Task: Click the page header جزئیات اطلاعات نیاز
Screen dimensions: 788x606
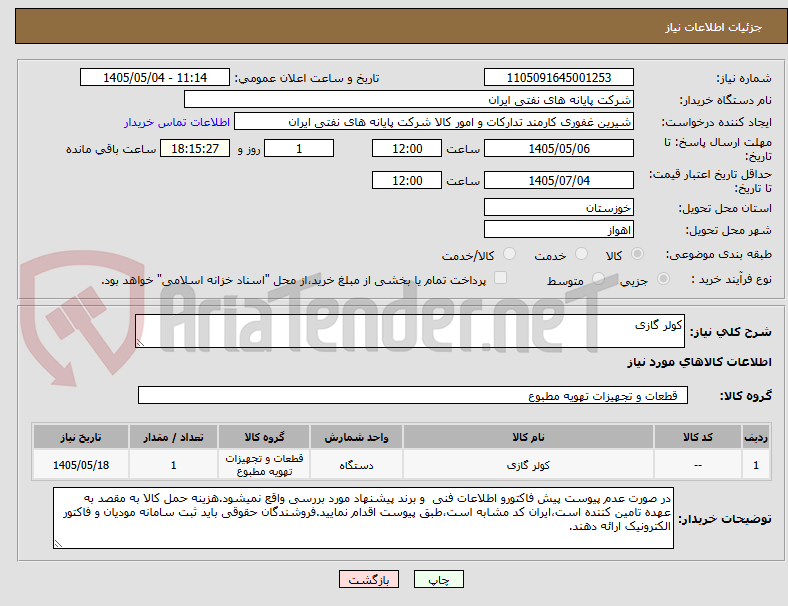Action: [714, 27]
